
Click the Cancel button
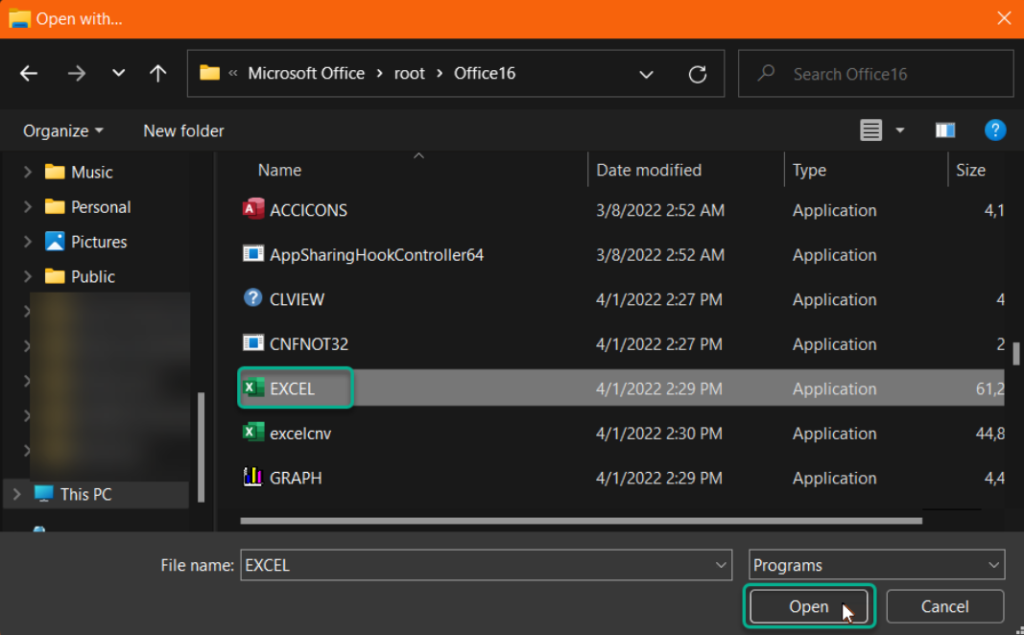942,606
